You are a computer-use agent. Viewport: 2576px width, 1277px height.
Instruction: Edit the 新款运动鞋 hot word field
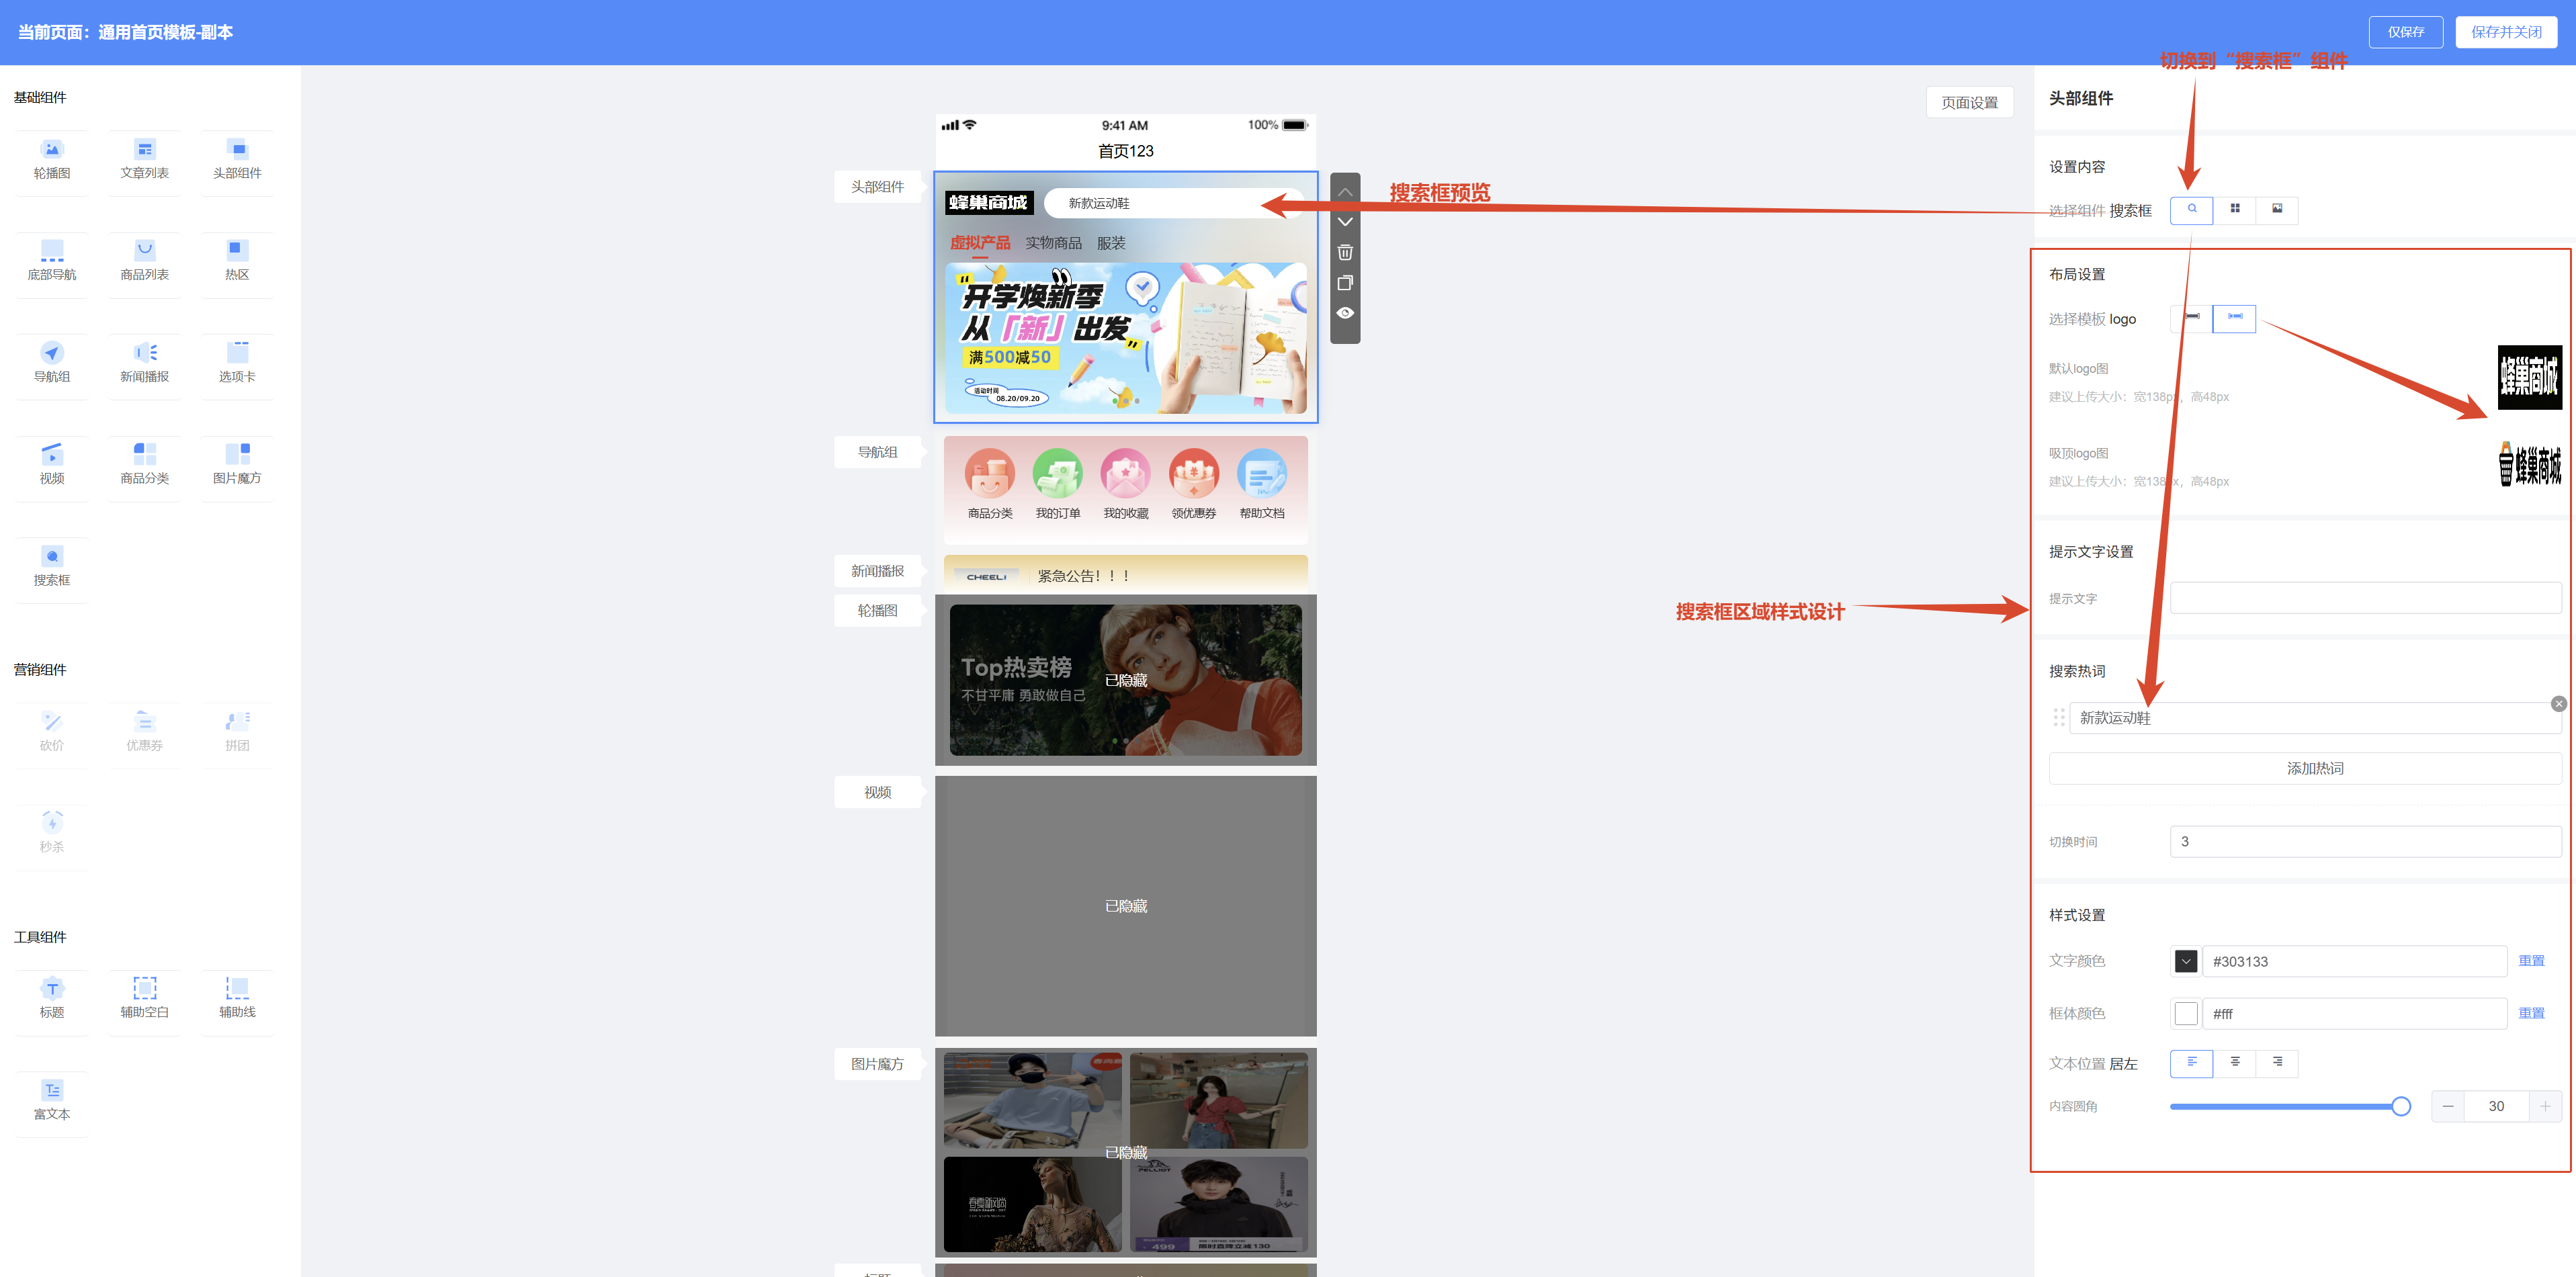(x=2315, y=718)
